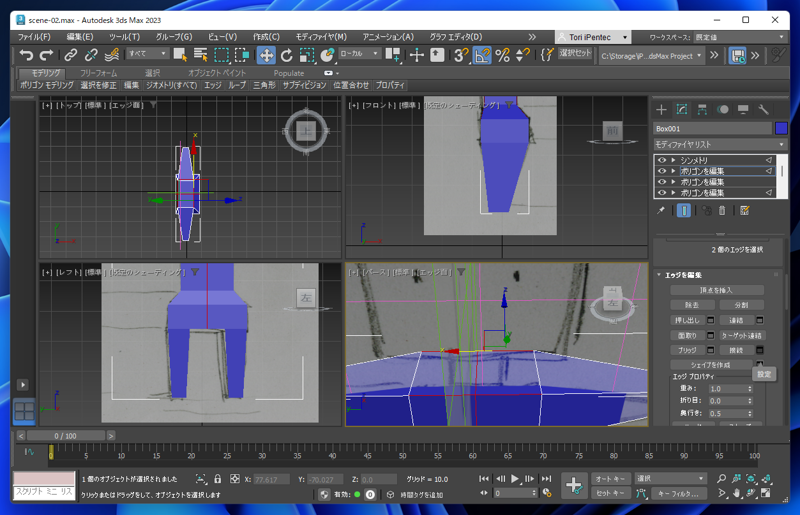Image resolution: width=800 pixels, height=515 pixels.
Task: Activate the Select and Place tool
Action: click(x=327, y=55)
